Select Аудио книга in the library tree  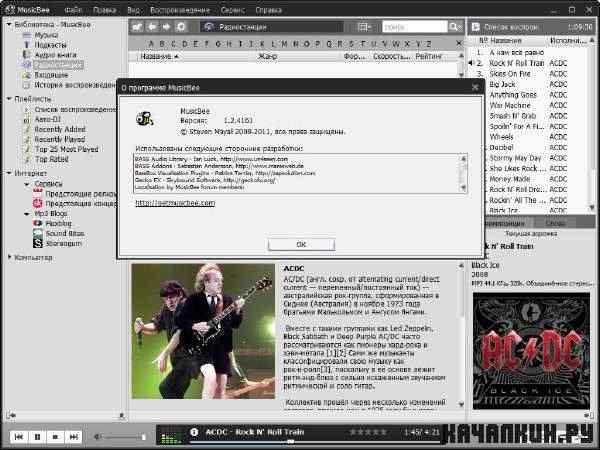[x=55, y=55]
